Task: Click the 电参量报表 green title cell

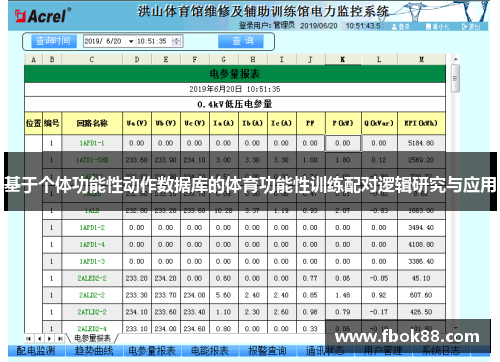Action: pos(235,74)
